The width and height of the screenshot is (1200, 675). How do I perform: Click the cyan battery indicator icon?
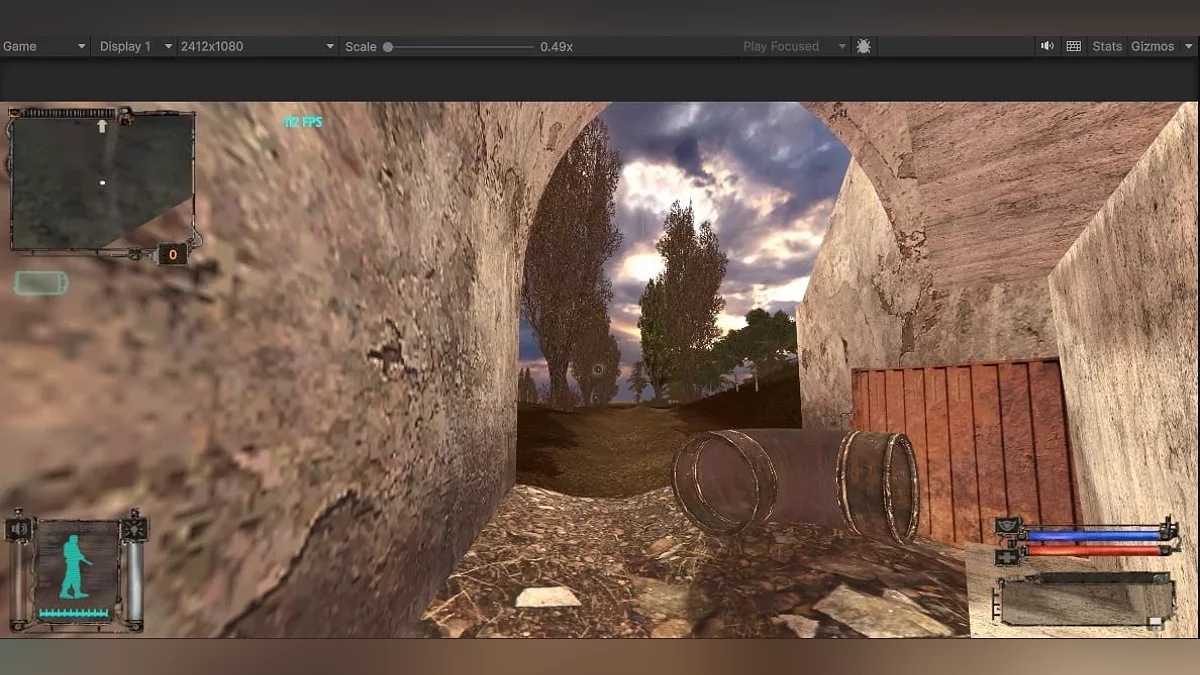(x=41, y=283)
